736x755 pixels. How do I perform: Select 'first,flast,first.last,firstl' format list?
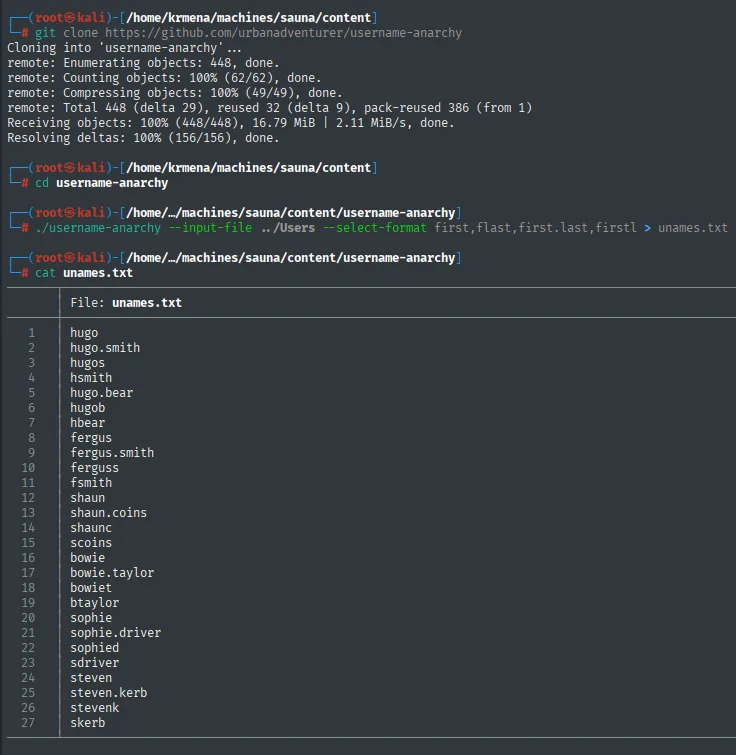[535, 228]
